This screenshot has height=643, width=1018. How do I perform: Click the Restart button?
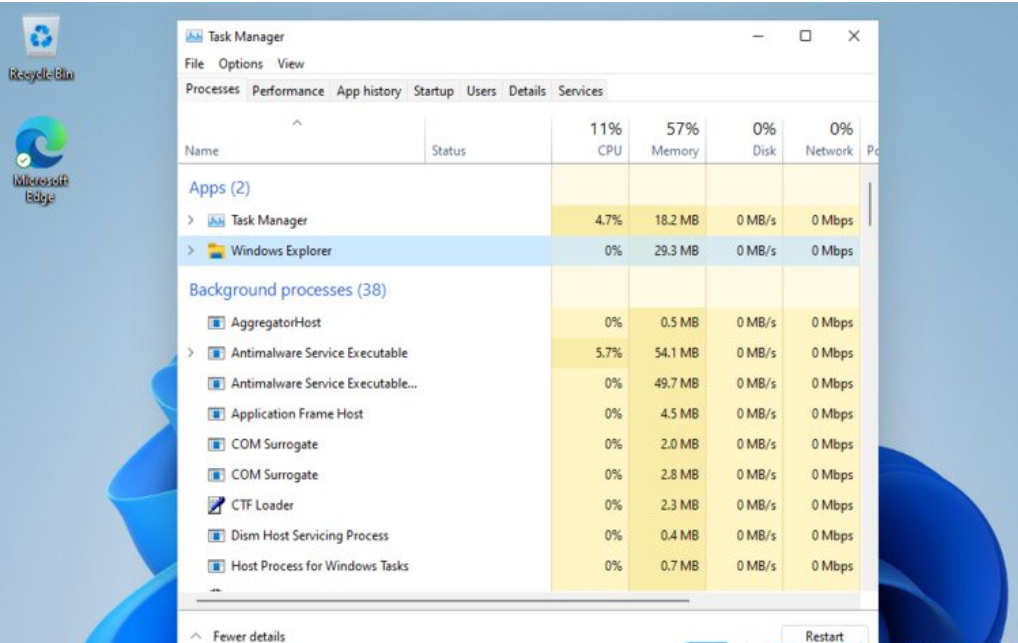(824, 634)
